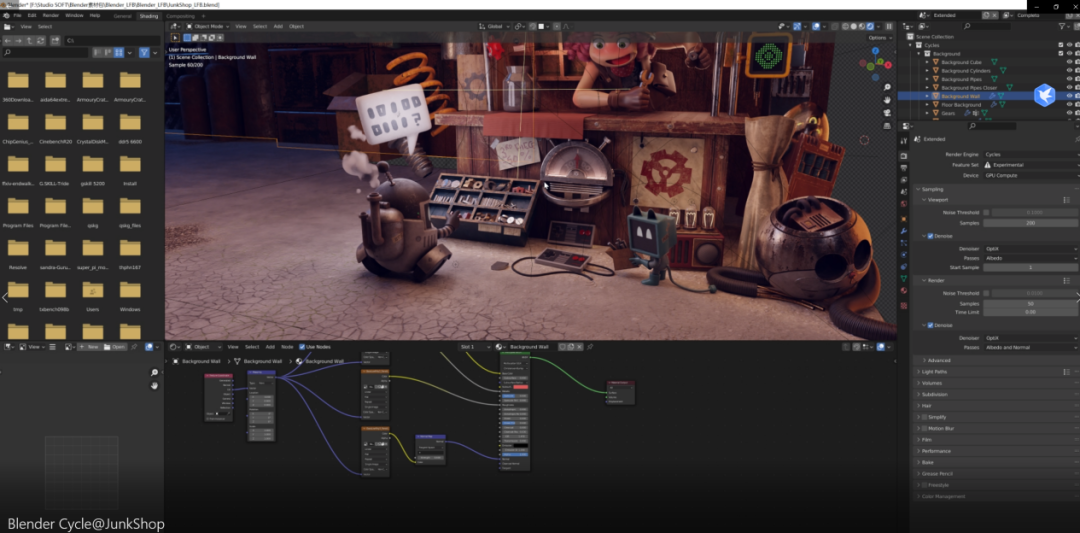Toggle camera view in viewport

[887, 113]
